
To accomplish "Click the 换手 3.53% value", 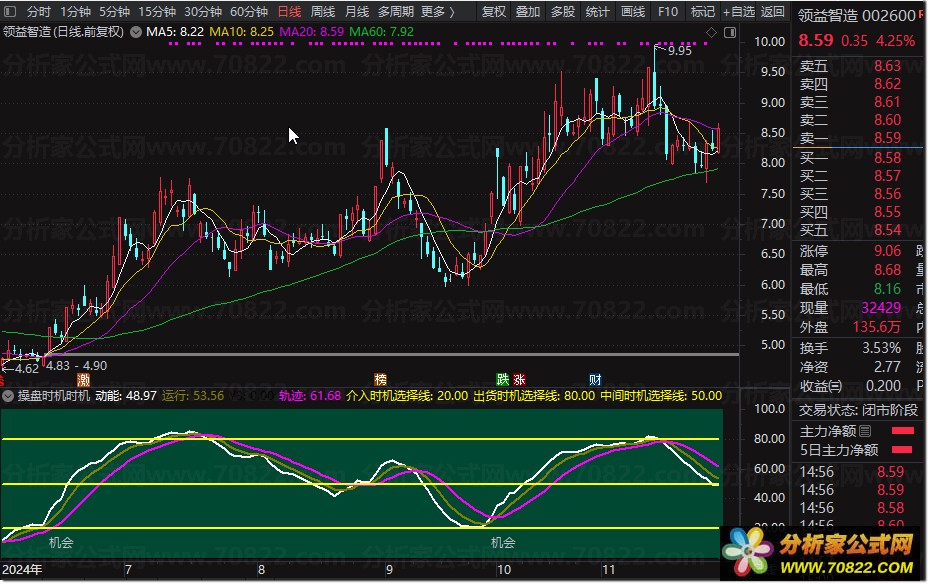I will coord(881,347).
